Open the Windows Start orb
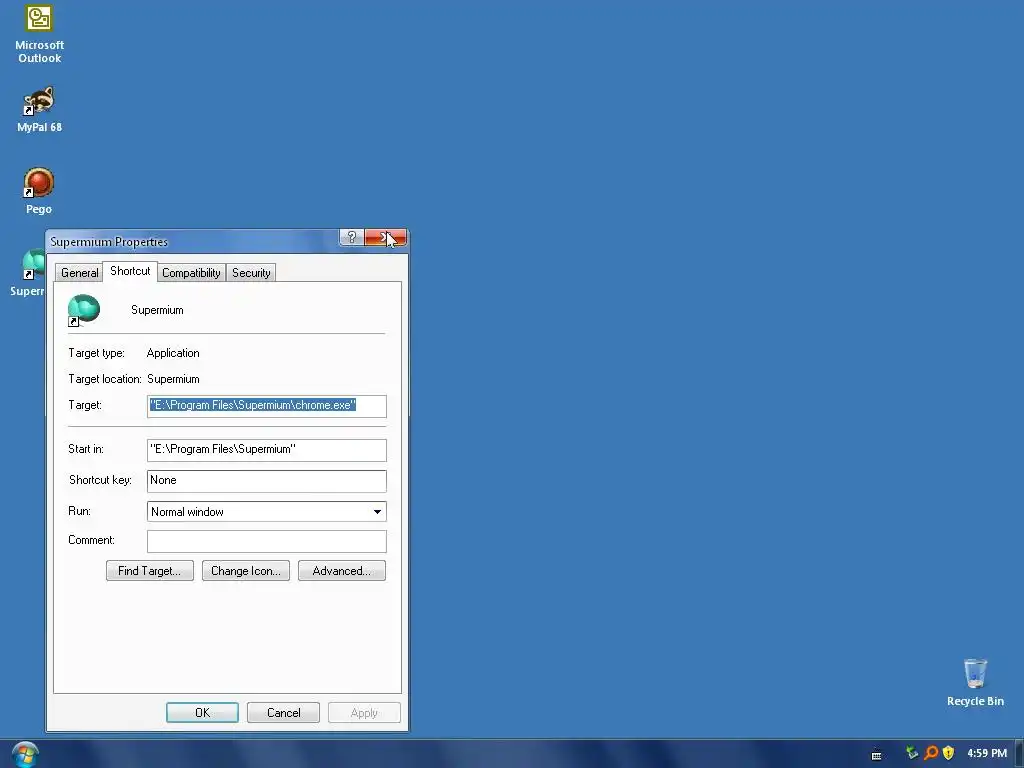The height and width of the screenshot is (768, 1024). (x=25, y=754)
